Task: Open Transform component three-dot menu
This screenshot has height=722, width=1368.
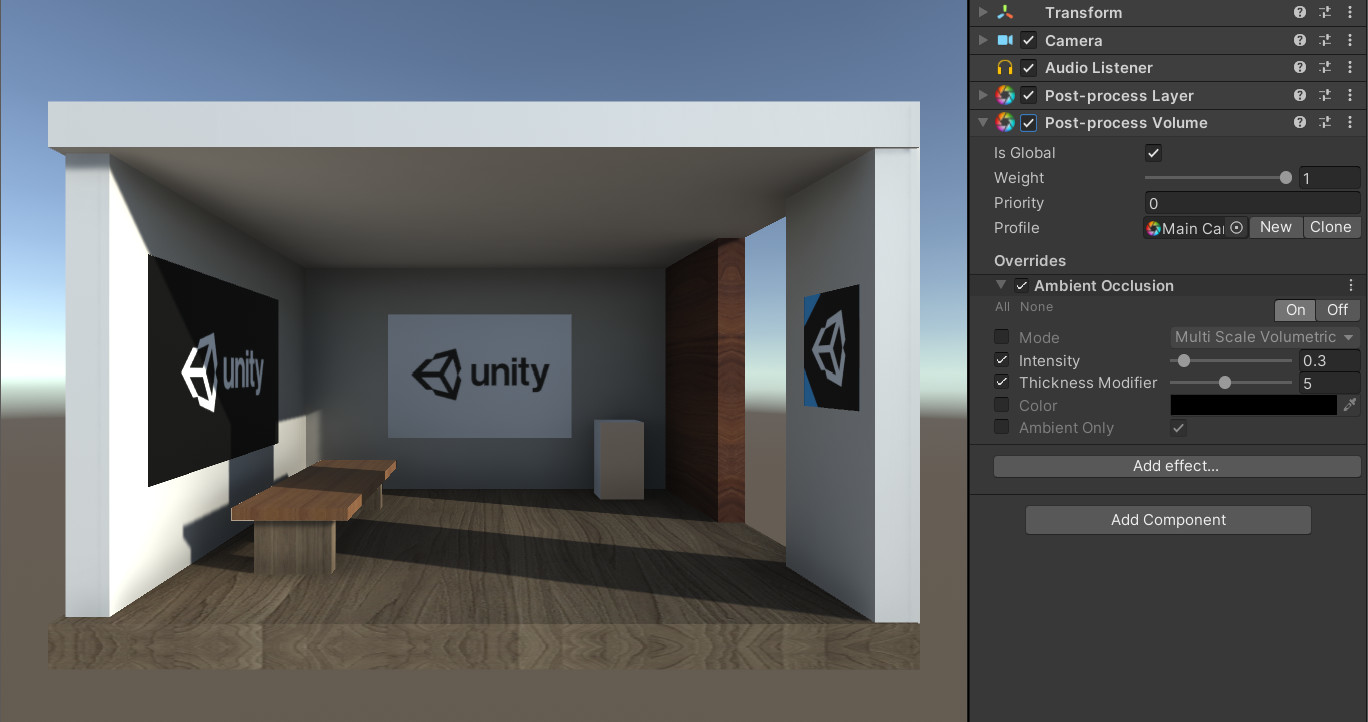Action: point(1351,12)
